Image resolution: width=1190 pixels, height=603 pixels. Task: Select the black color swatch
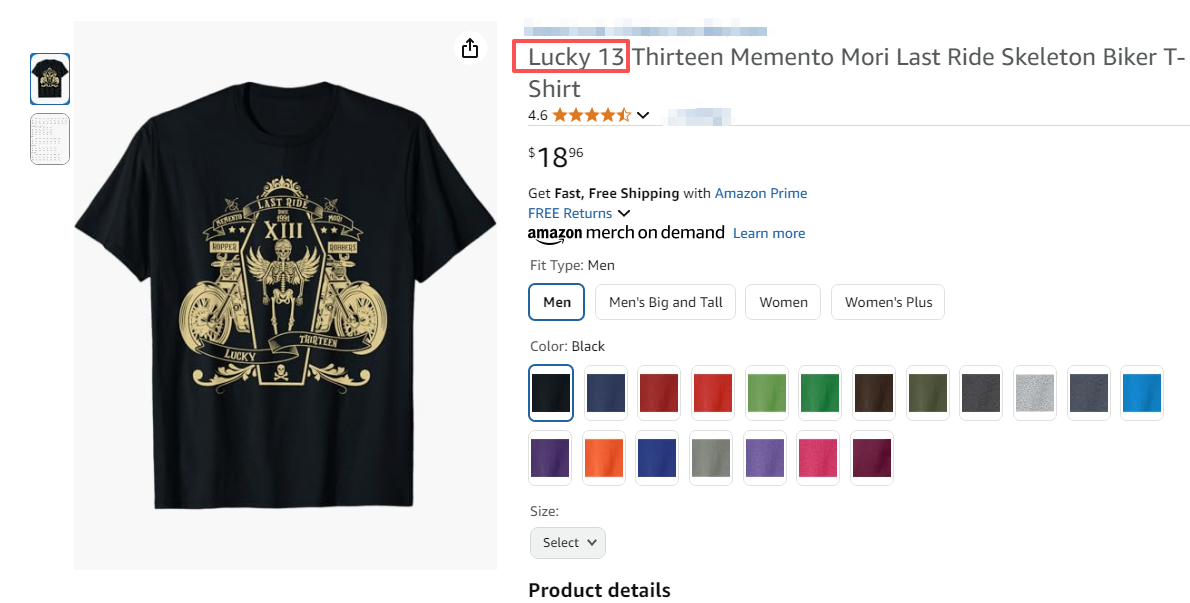pos(551,393)
